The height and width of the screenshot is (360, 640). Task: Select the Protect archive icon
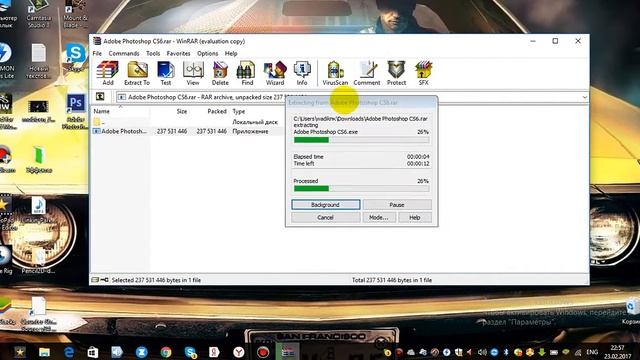click(396, 73)
